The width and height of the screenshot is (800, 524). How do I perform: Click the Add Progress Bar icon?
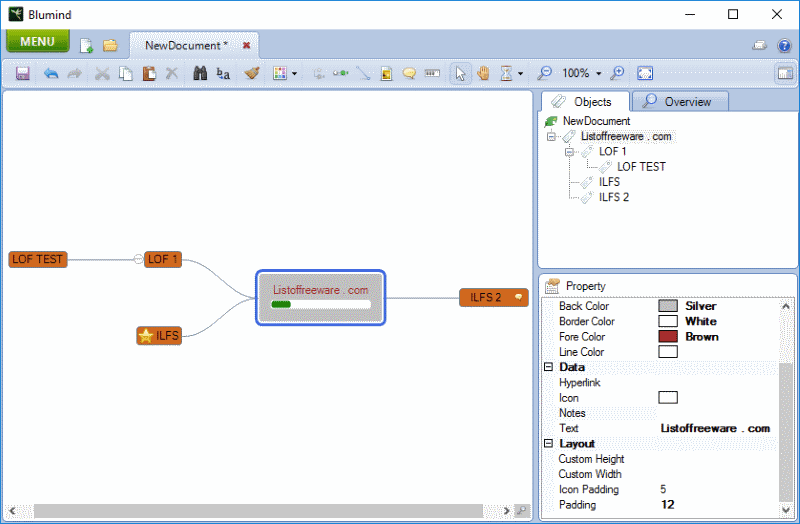pos(432,73)
